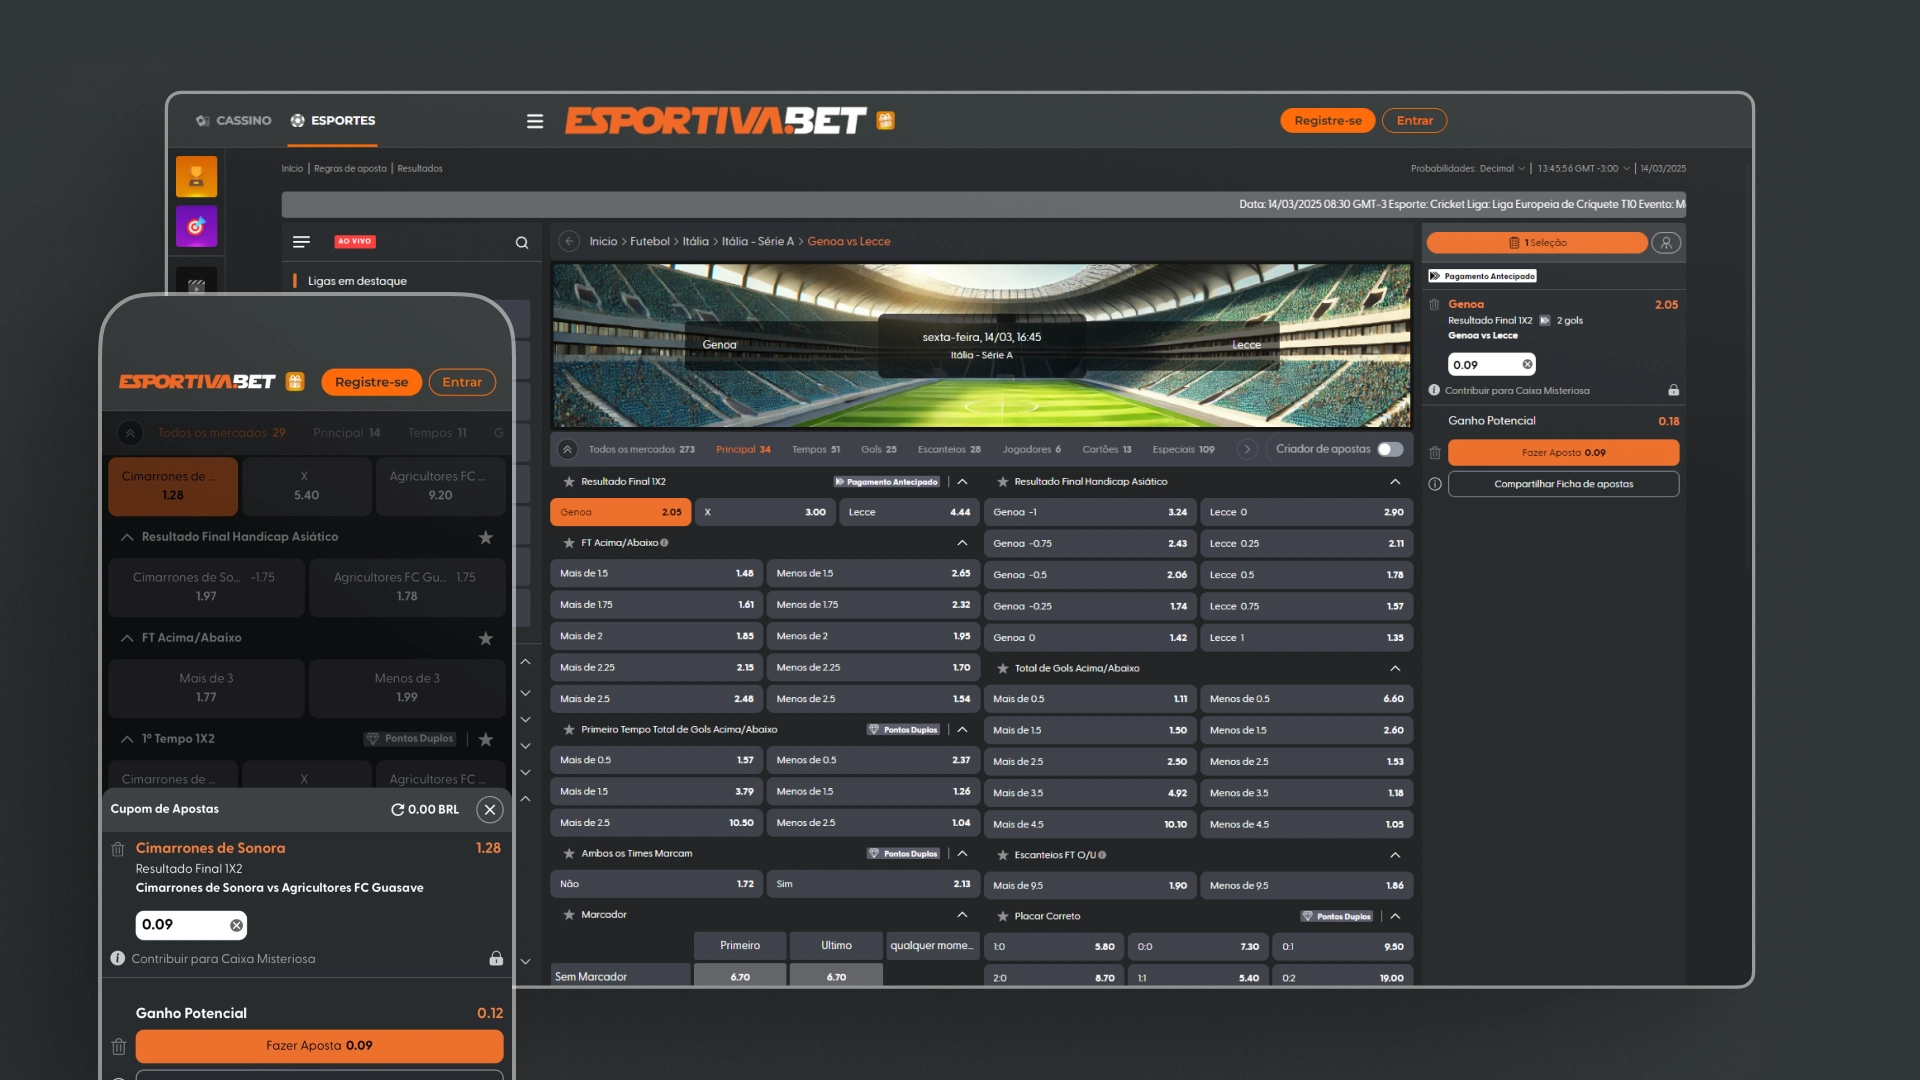Viewport: 1920px width, 1080px height.
Task: Open the purple target icon in the sidebar
Action: point(196,226)
